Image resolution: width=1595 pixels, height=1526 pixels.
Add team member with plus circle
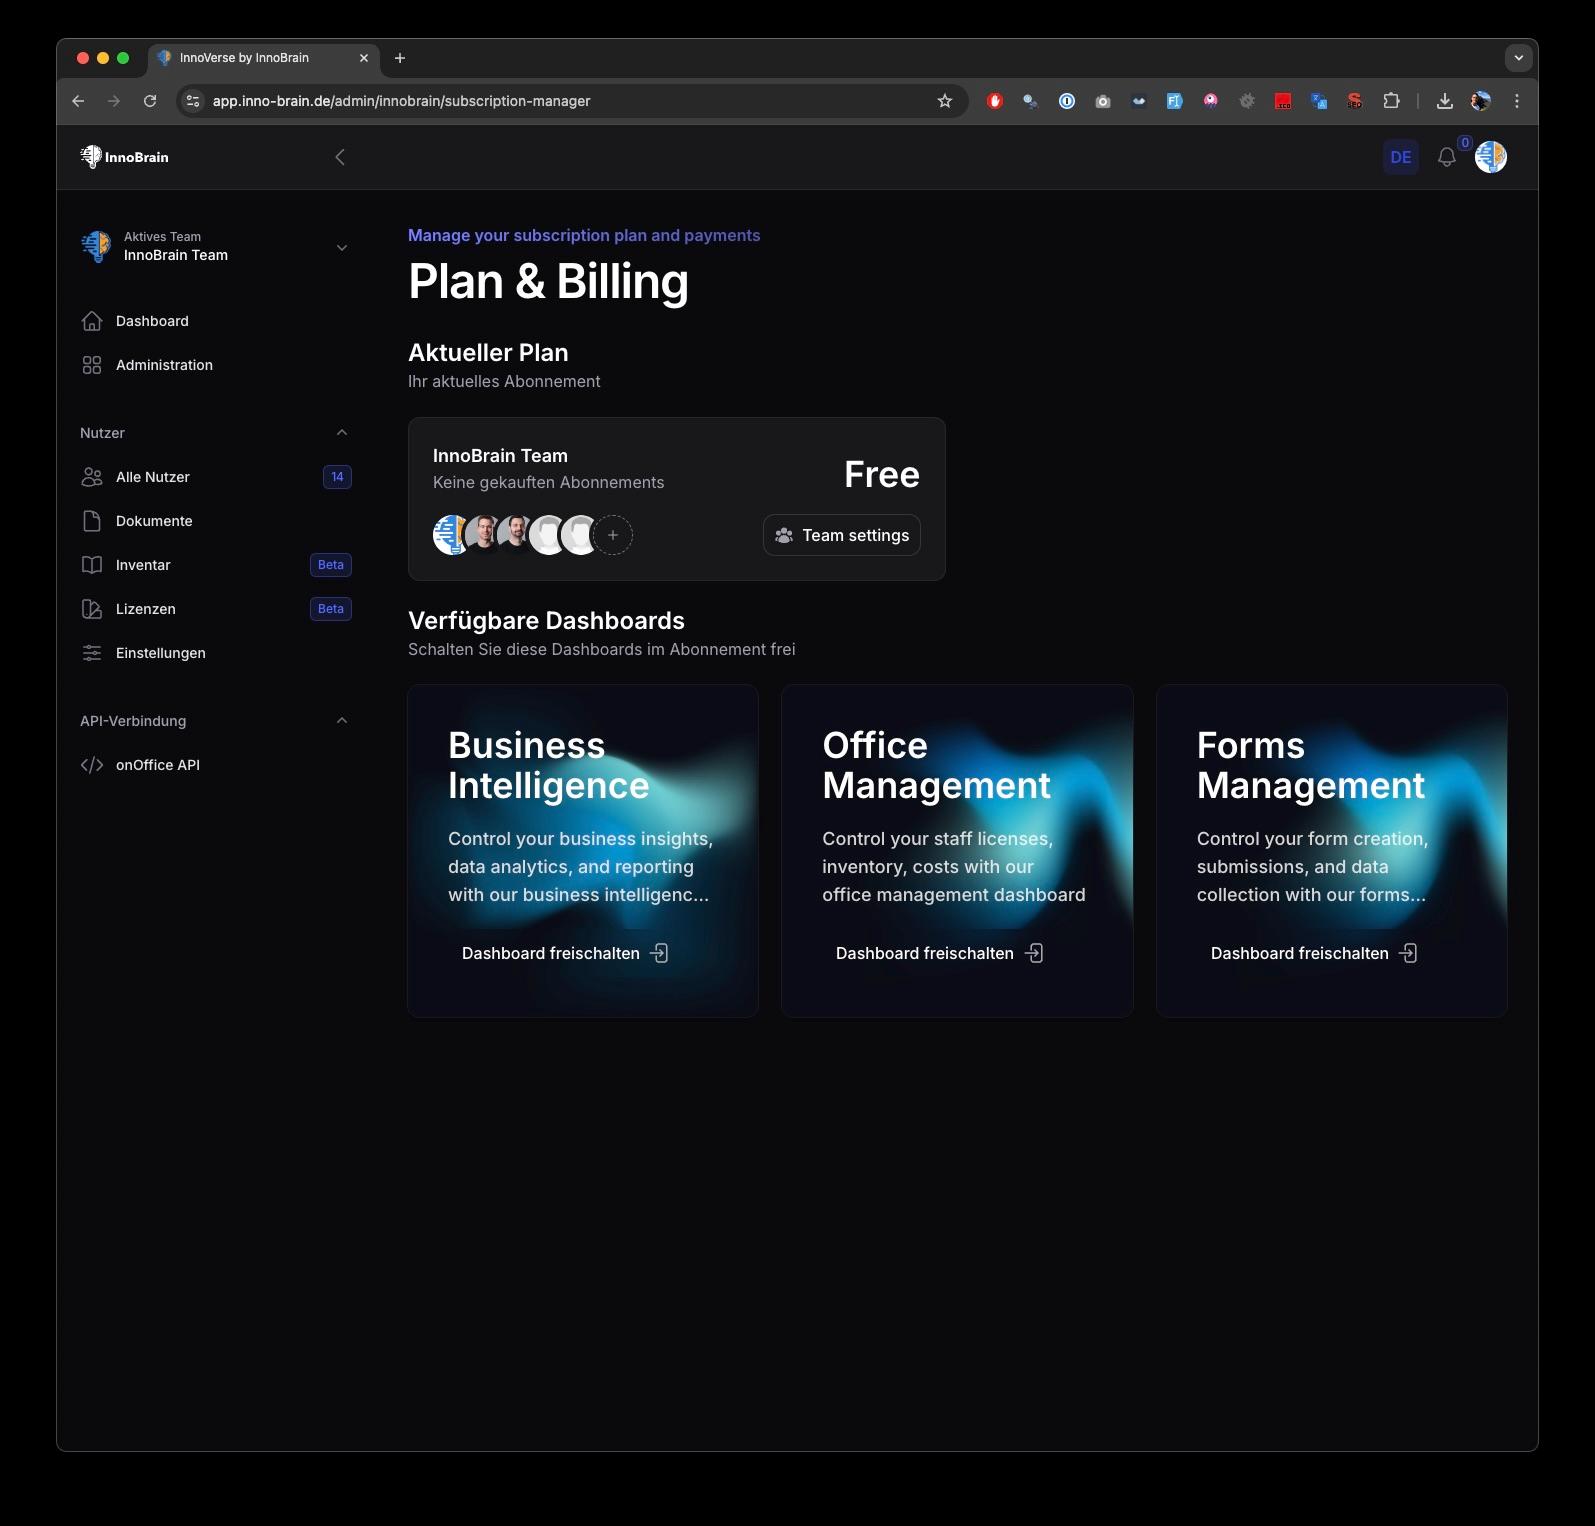tap(613, 535)
